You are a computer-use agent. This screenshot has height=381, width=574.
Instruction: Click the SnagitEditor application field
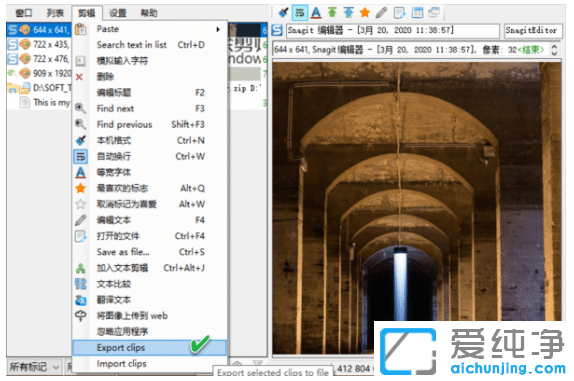[533, 30]
